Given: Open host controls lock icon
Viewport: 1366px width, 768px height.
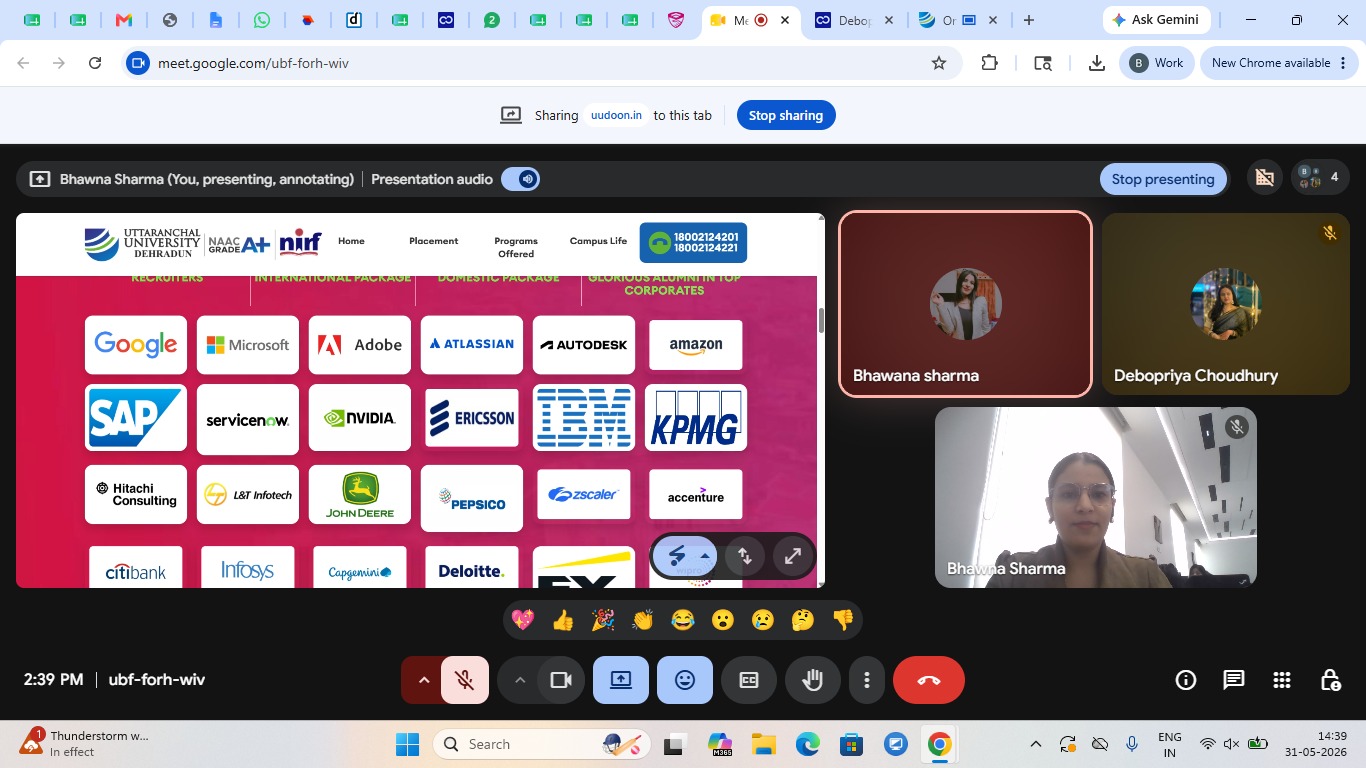Looking at the screenshot, I should 1330,680.
